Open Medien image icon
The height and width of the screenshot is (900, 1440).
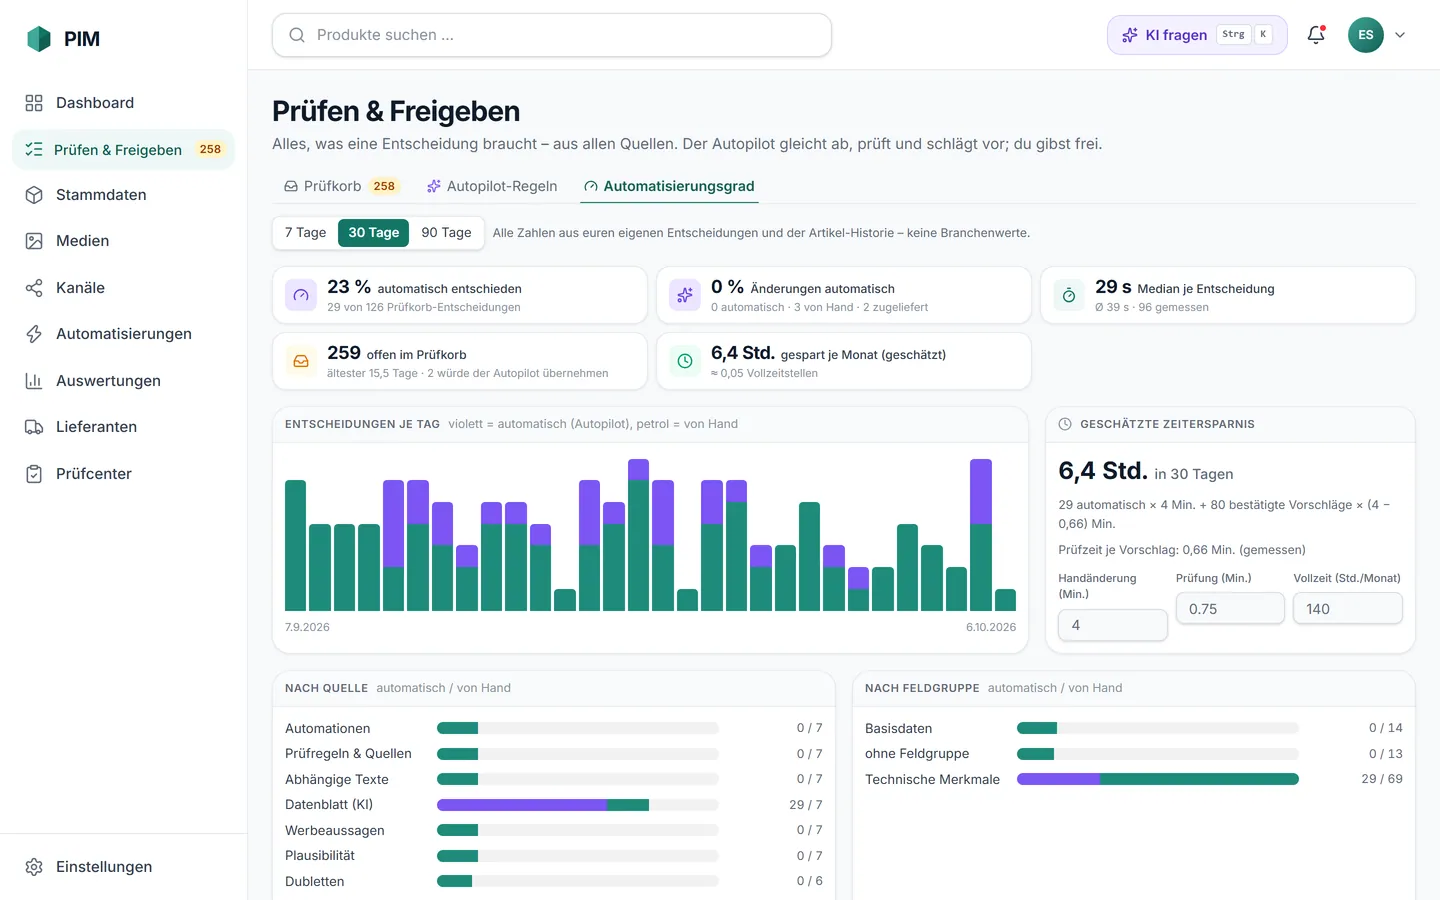coord(34,241)
